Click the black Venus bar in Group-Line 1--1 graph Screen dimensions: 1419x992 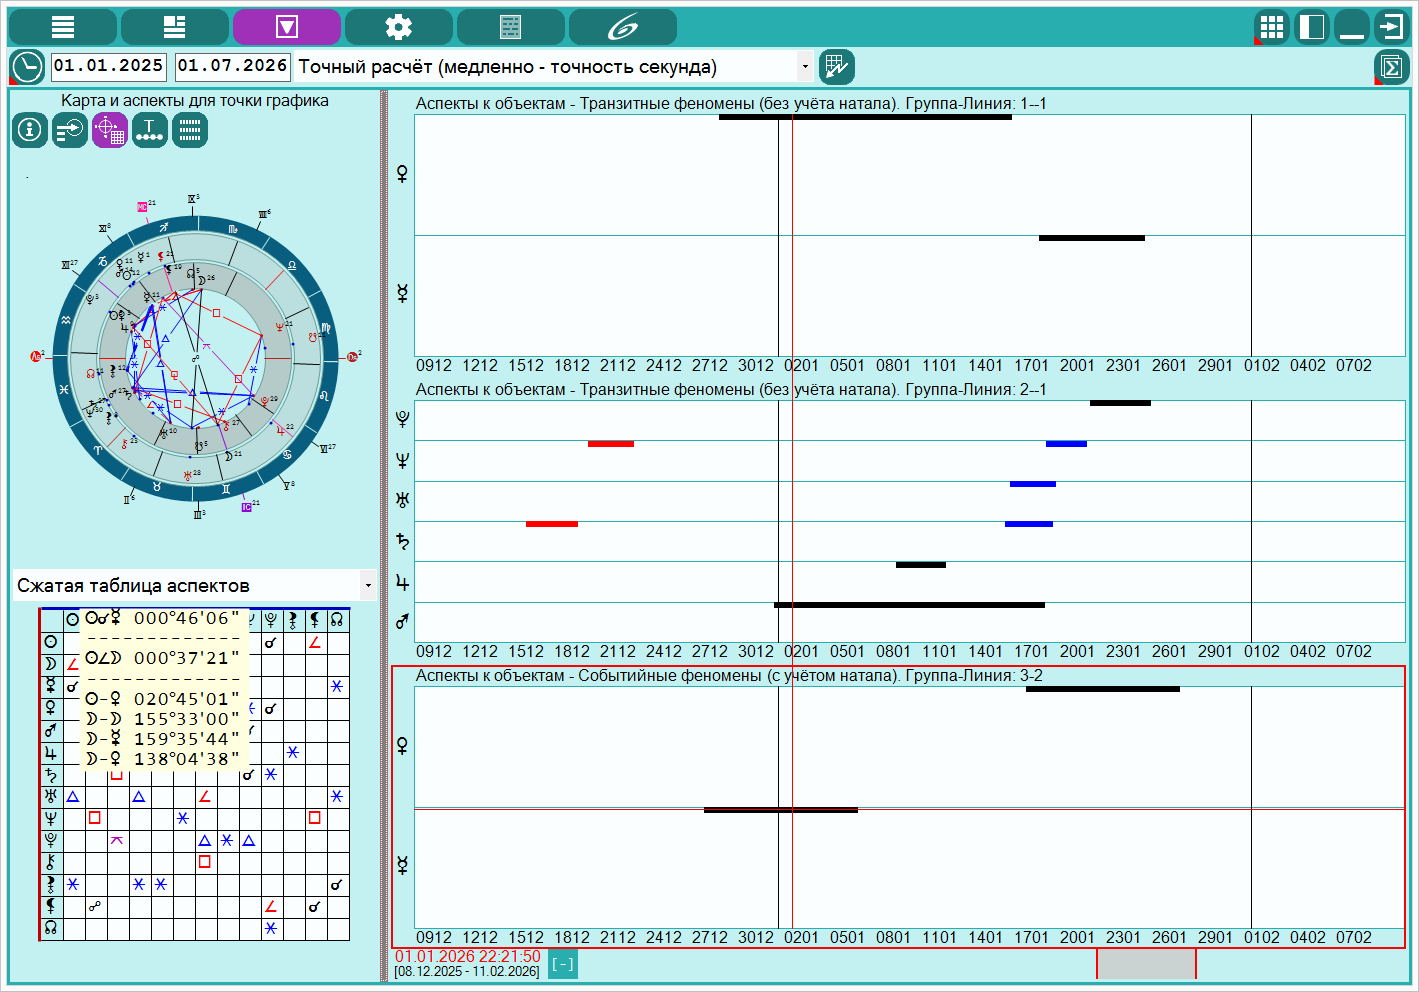[x=865, y=117]
